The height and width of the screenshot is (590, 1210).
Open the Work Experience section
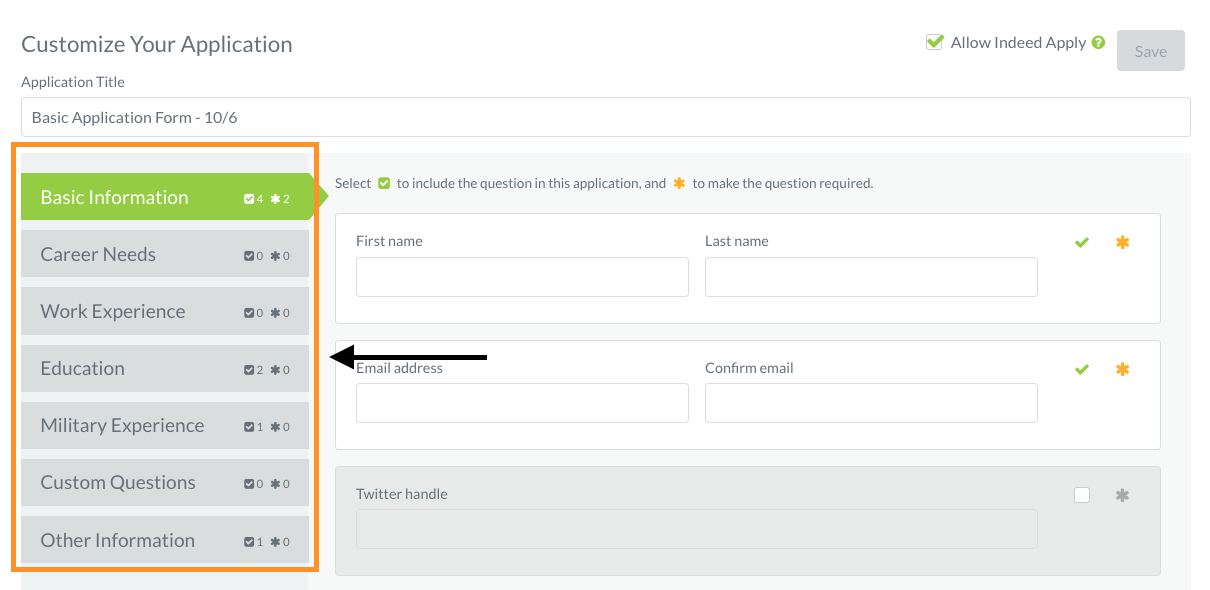pyautogui.click(x=165, y=311)
